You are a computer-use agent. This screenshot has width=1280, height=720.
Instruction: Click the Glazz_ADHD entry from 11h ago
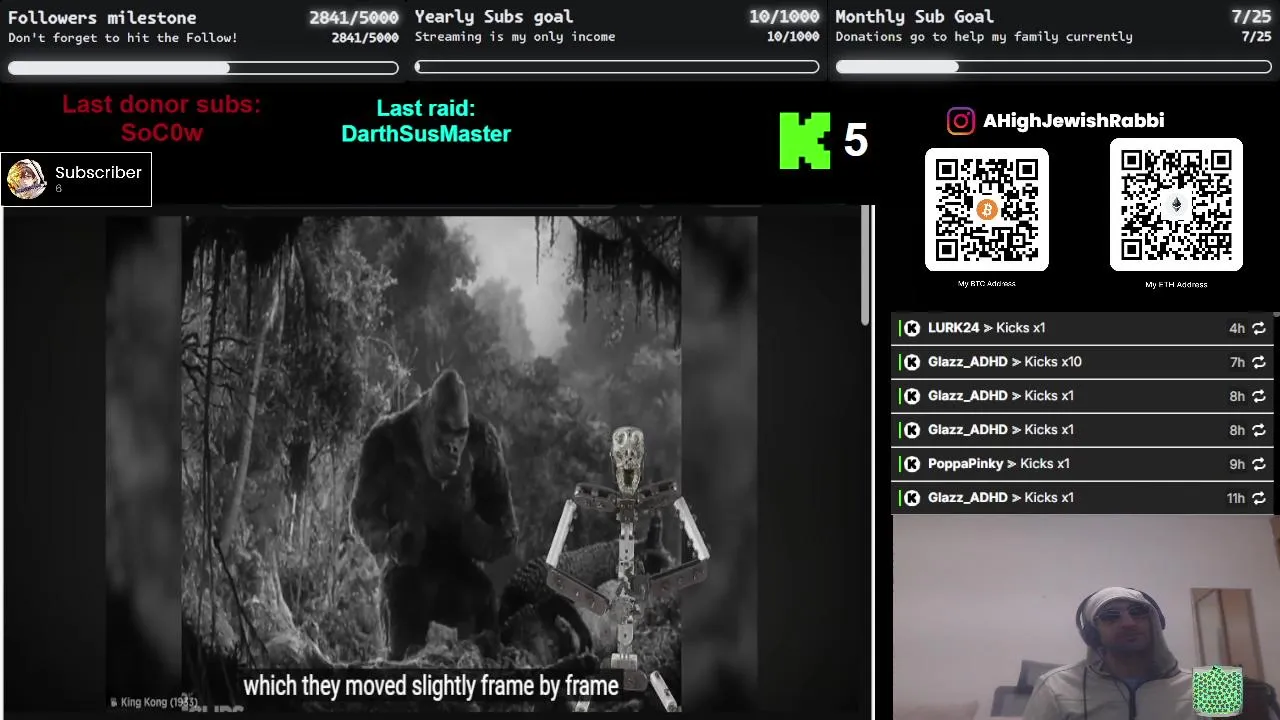(x=1082, y=498)
